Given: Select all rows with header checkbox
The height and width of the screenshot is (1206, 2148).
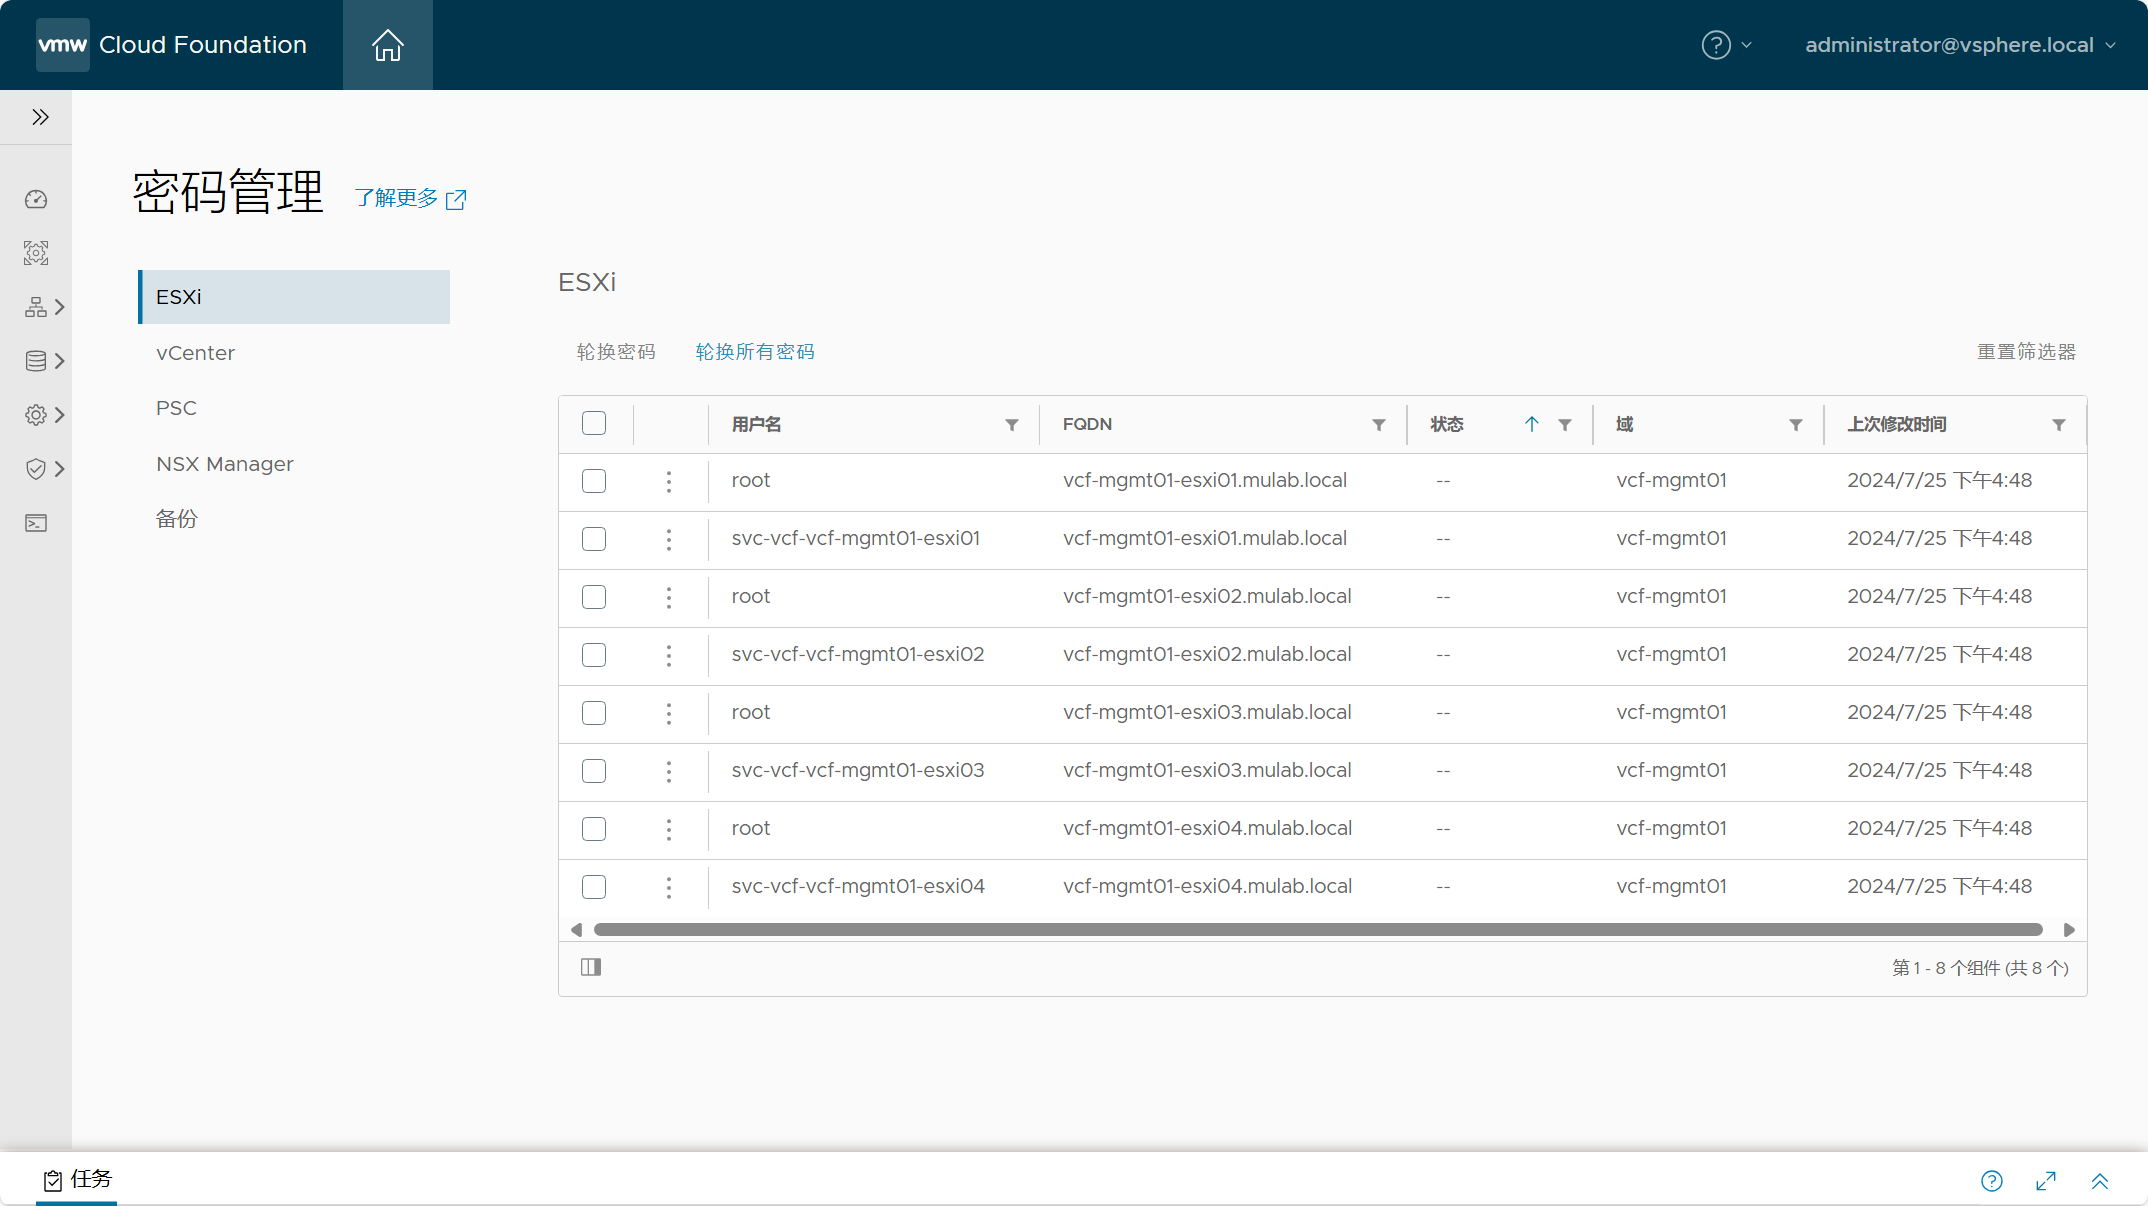Looking at the screenshot, I should tap(594, 423).
